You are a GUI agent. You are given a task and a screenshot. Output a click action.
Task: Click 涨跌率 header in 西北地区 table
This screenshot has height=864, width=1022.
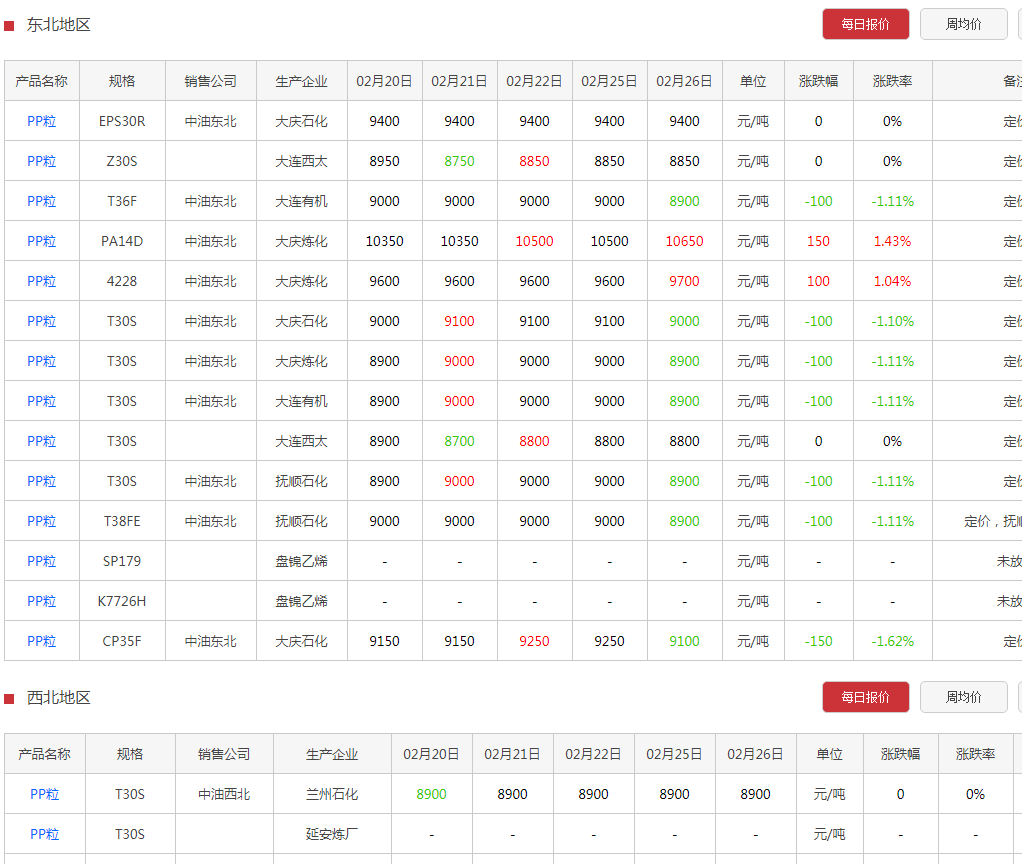click(975, 755)
